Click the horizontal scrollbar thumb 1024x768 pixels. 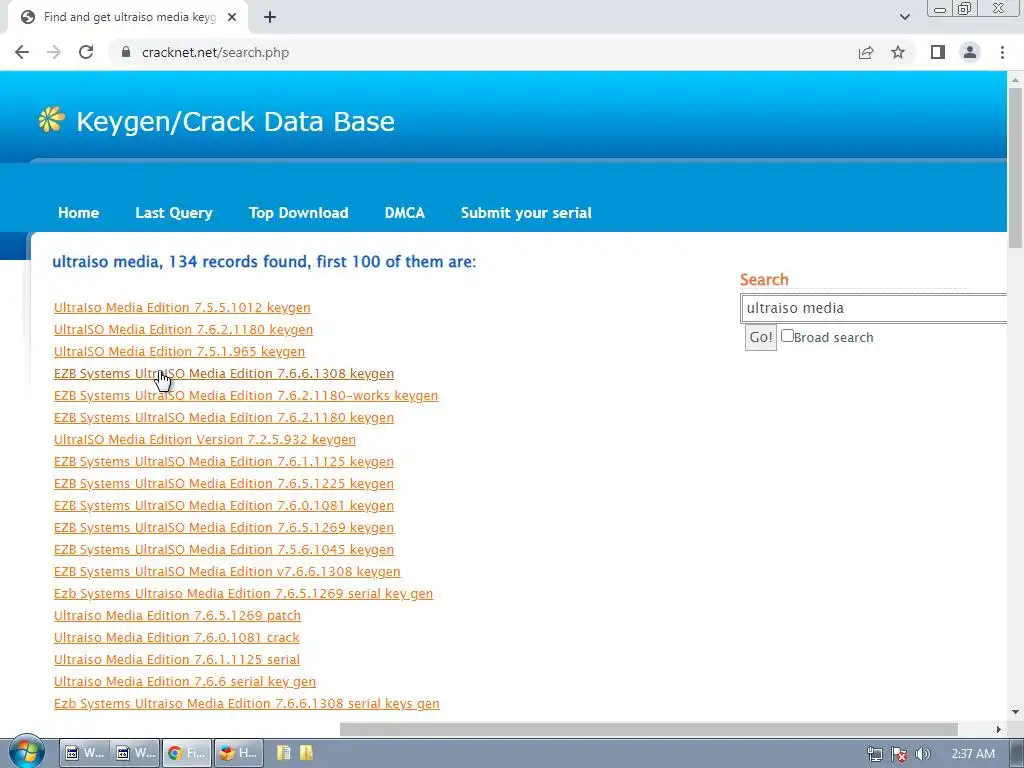point(648,729)
